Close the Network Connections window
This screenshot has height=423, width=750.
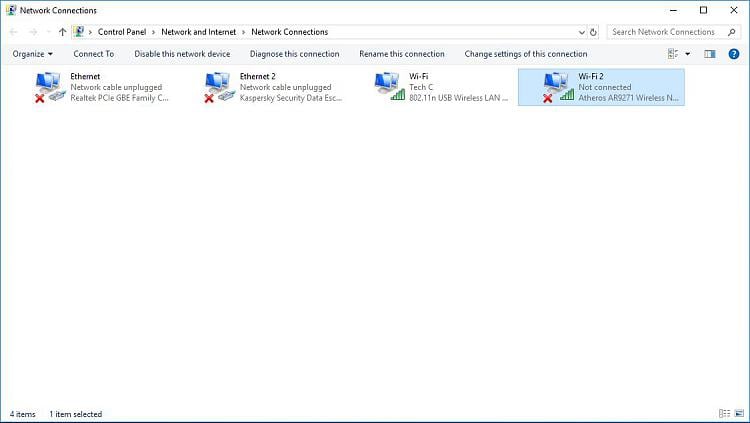734,10
